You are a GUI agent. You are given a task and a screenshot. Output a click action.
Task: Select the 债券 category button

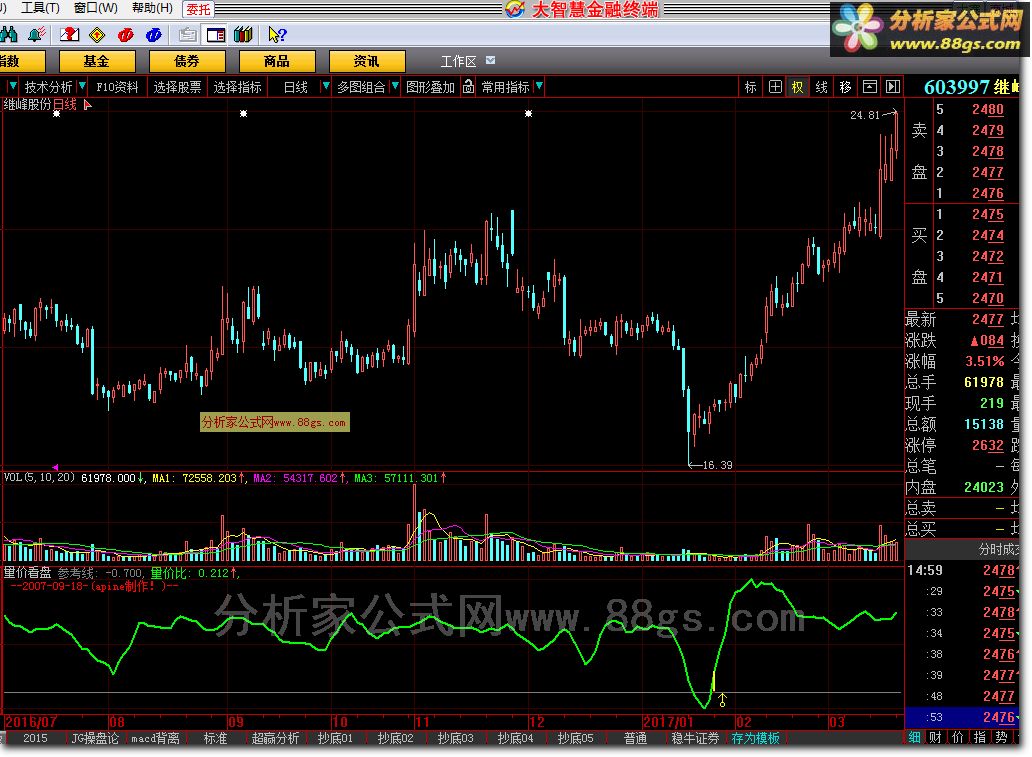[x=187, y=61]
